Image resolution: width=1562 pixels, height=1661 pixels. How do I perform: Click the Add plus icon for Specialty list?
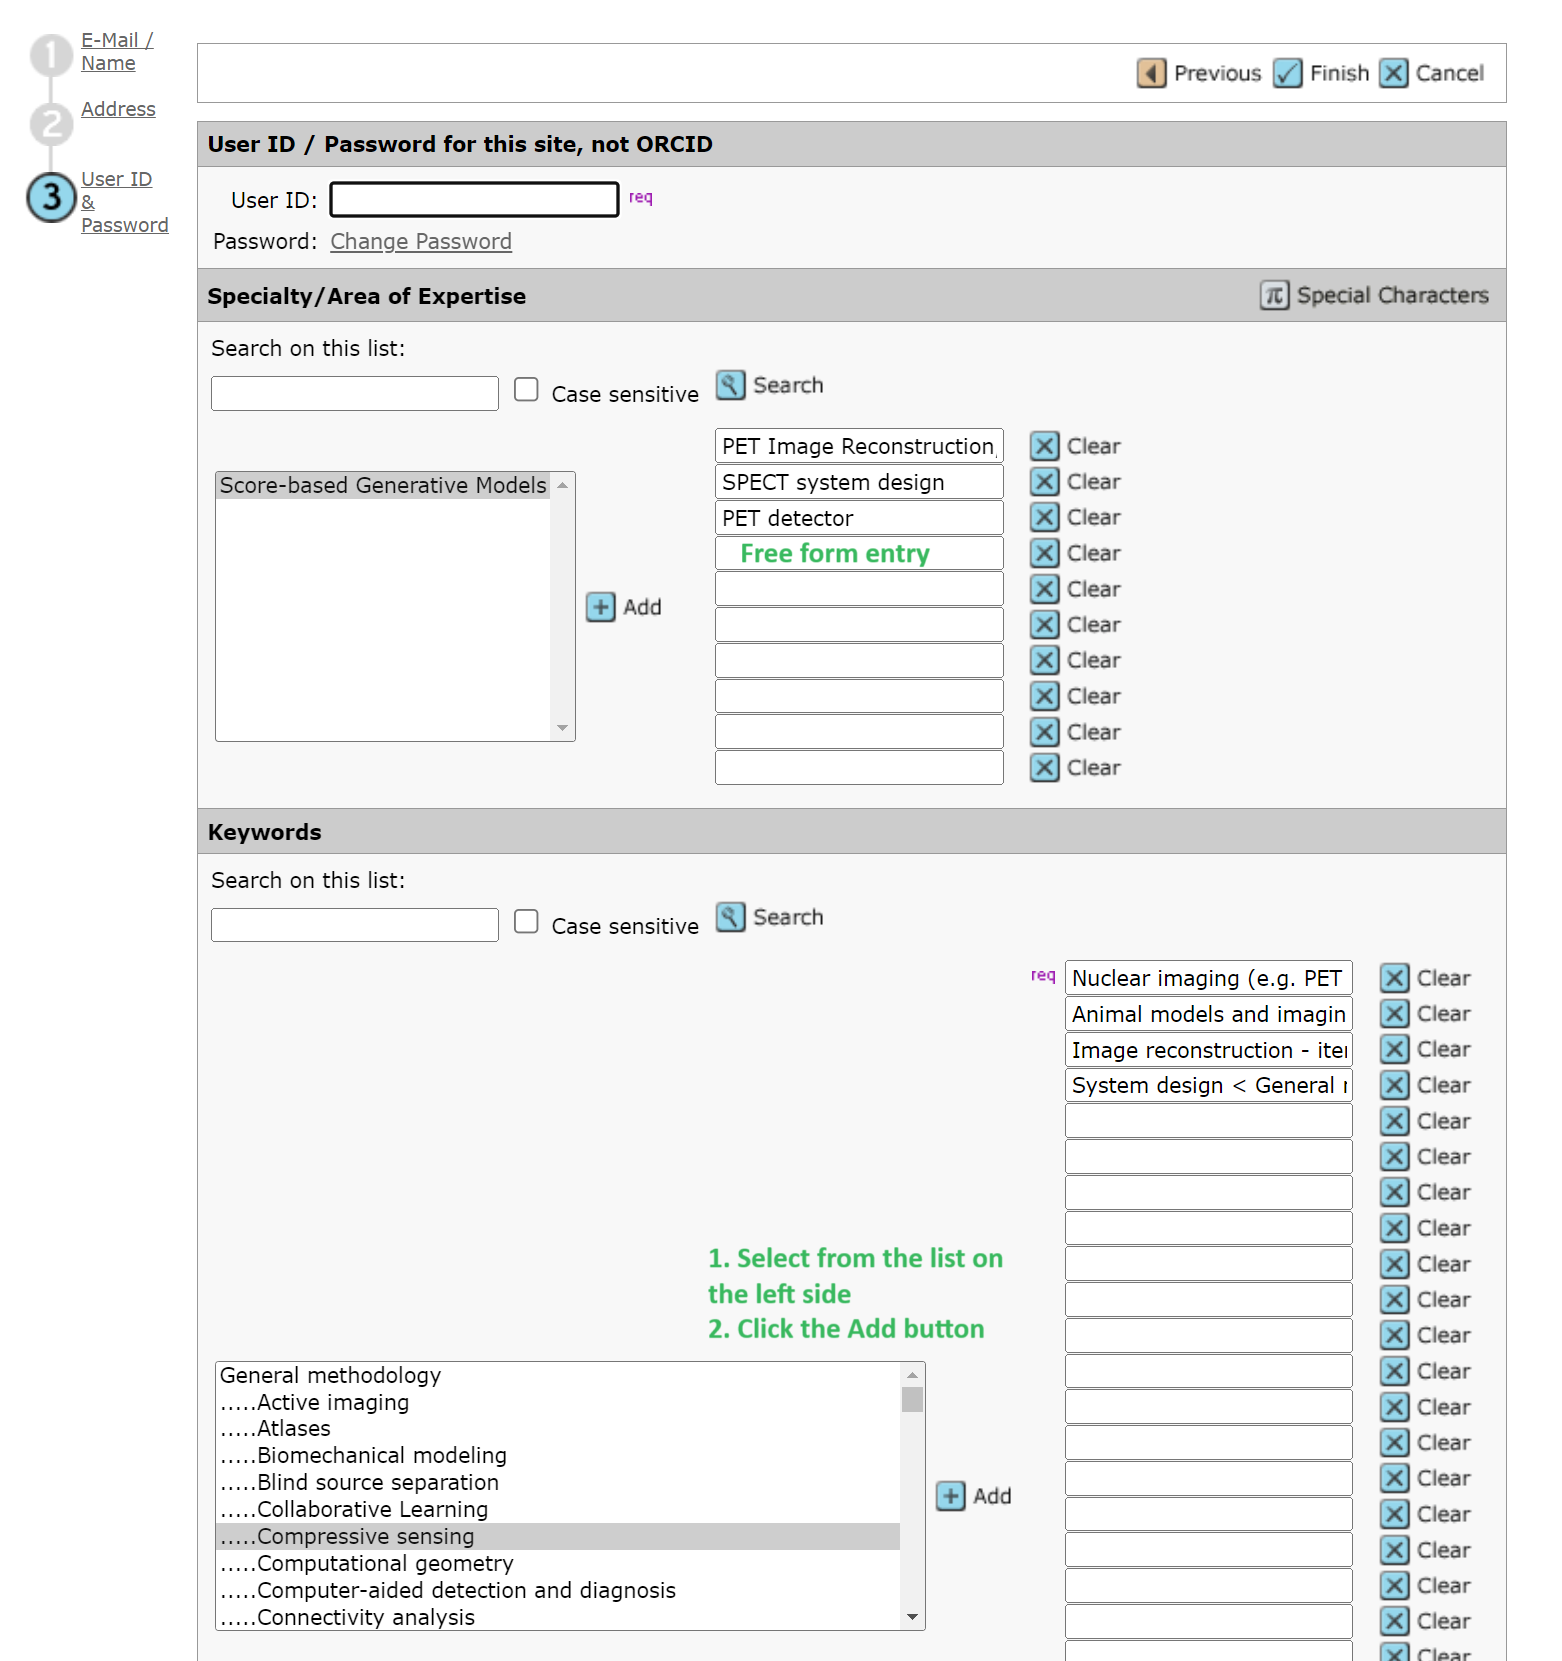pyautogui.click(x=600, y=607)
